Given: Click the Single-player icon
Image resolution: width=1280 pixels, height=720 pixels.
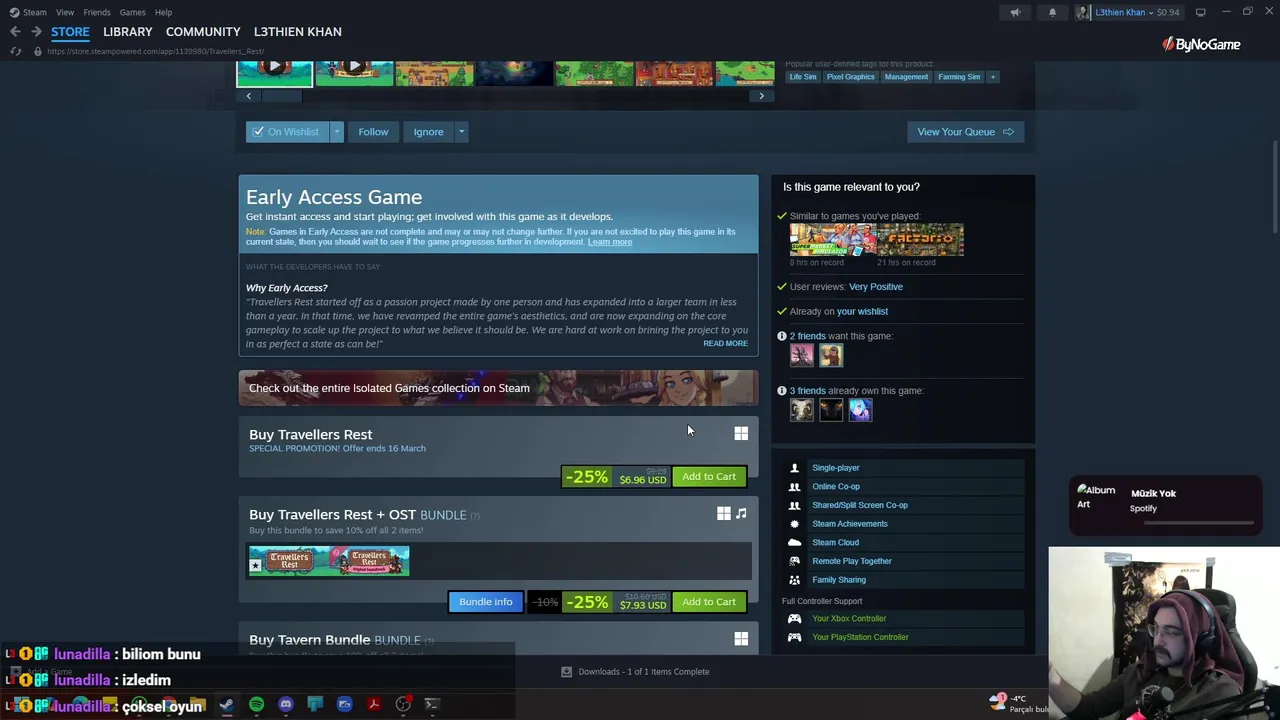Looking at the screenshot, I should (x=794, y=468).
